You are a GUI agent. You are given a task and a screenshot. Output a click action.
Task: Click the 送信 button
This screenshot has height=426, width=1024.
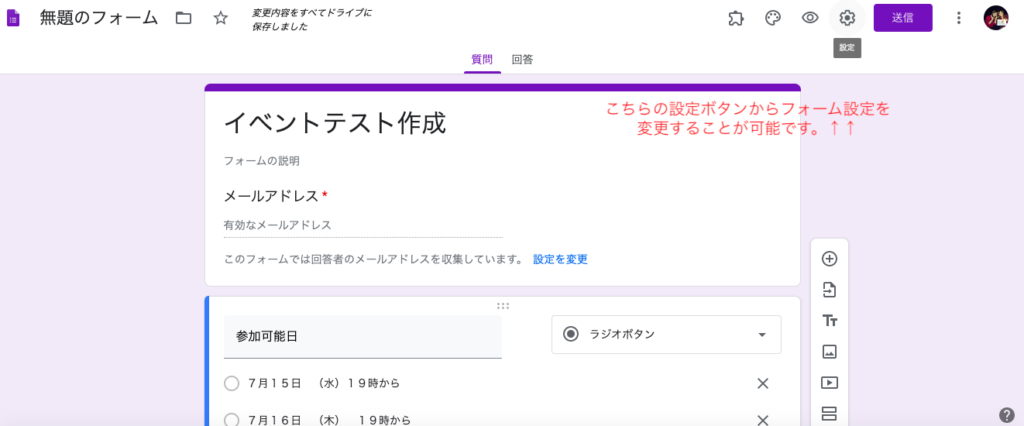coord(903,18)
